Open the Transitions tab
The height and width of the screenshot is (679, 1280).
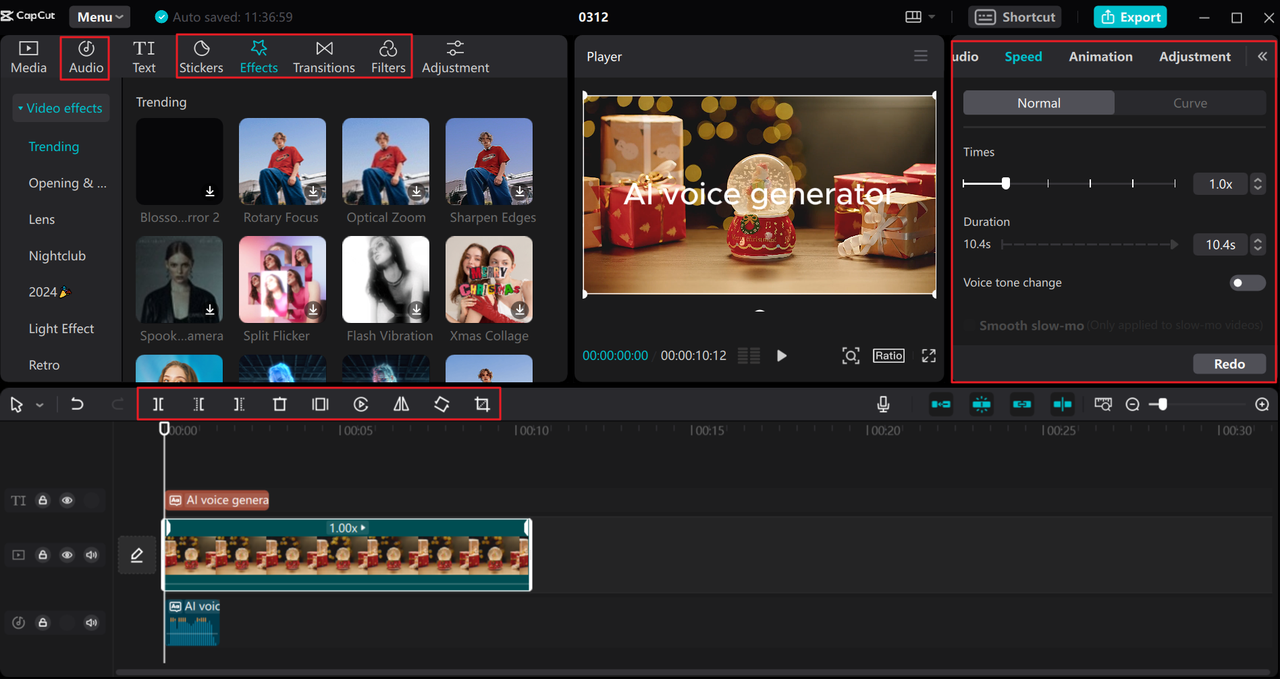coord(324,57)
